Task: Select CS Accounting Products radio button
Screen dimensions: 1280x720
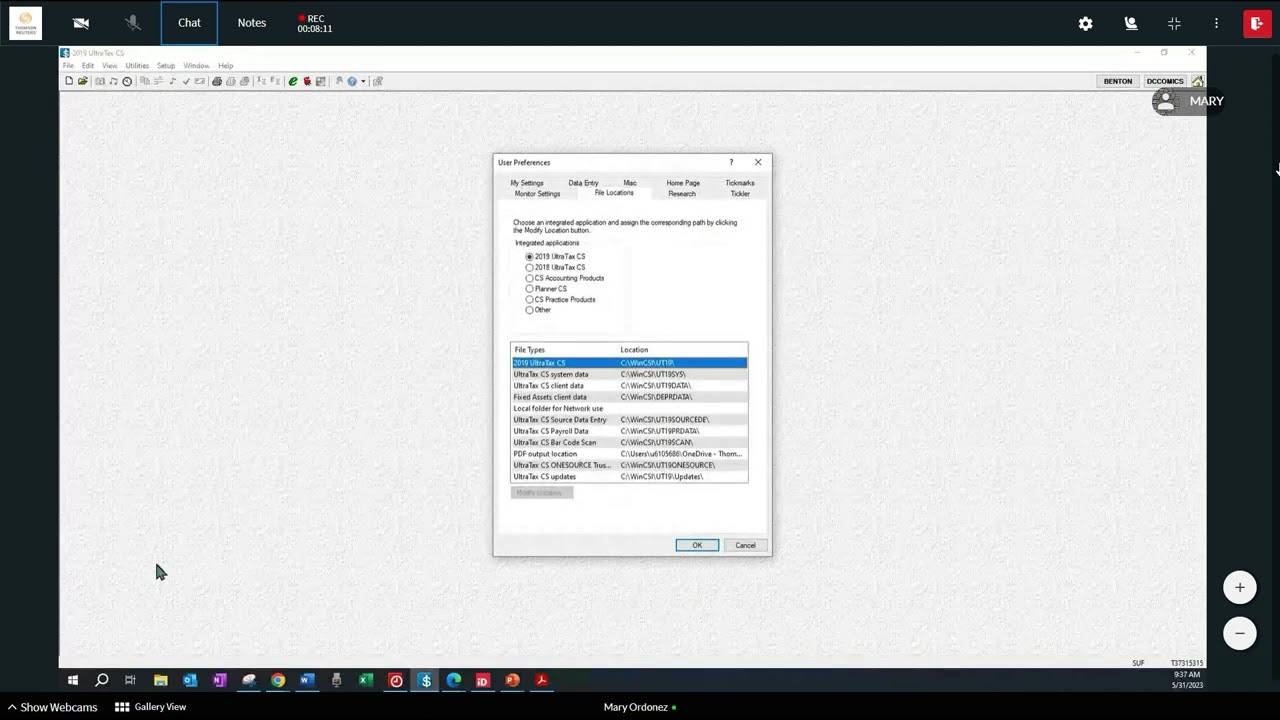Action: [x=530, y=278]
